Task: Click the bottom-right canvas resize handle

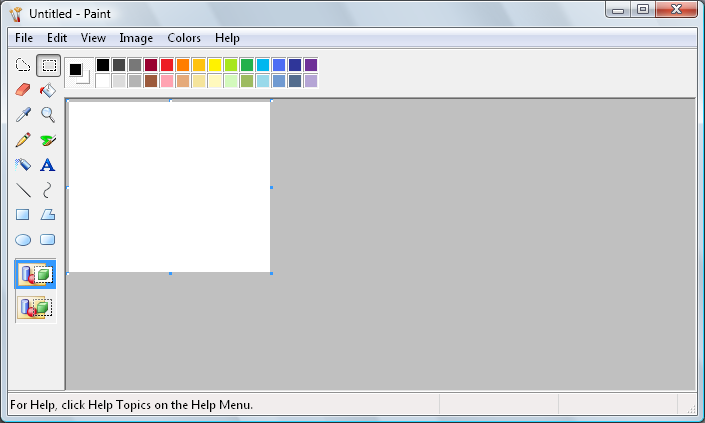Action: click(272, 273)
